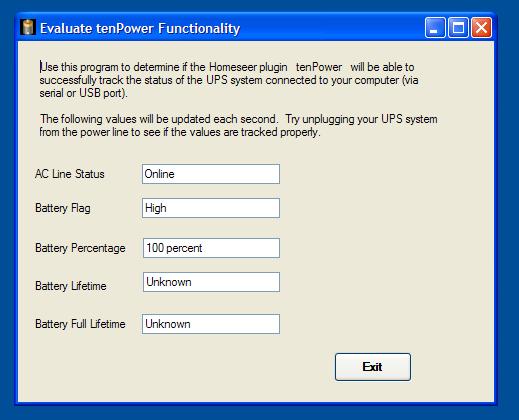This screenshot has height=420, width=519.
Task: Select the Battery Lifetime field showing Unknown
Action: [211, 282]
